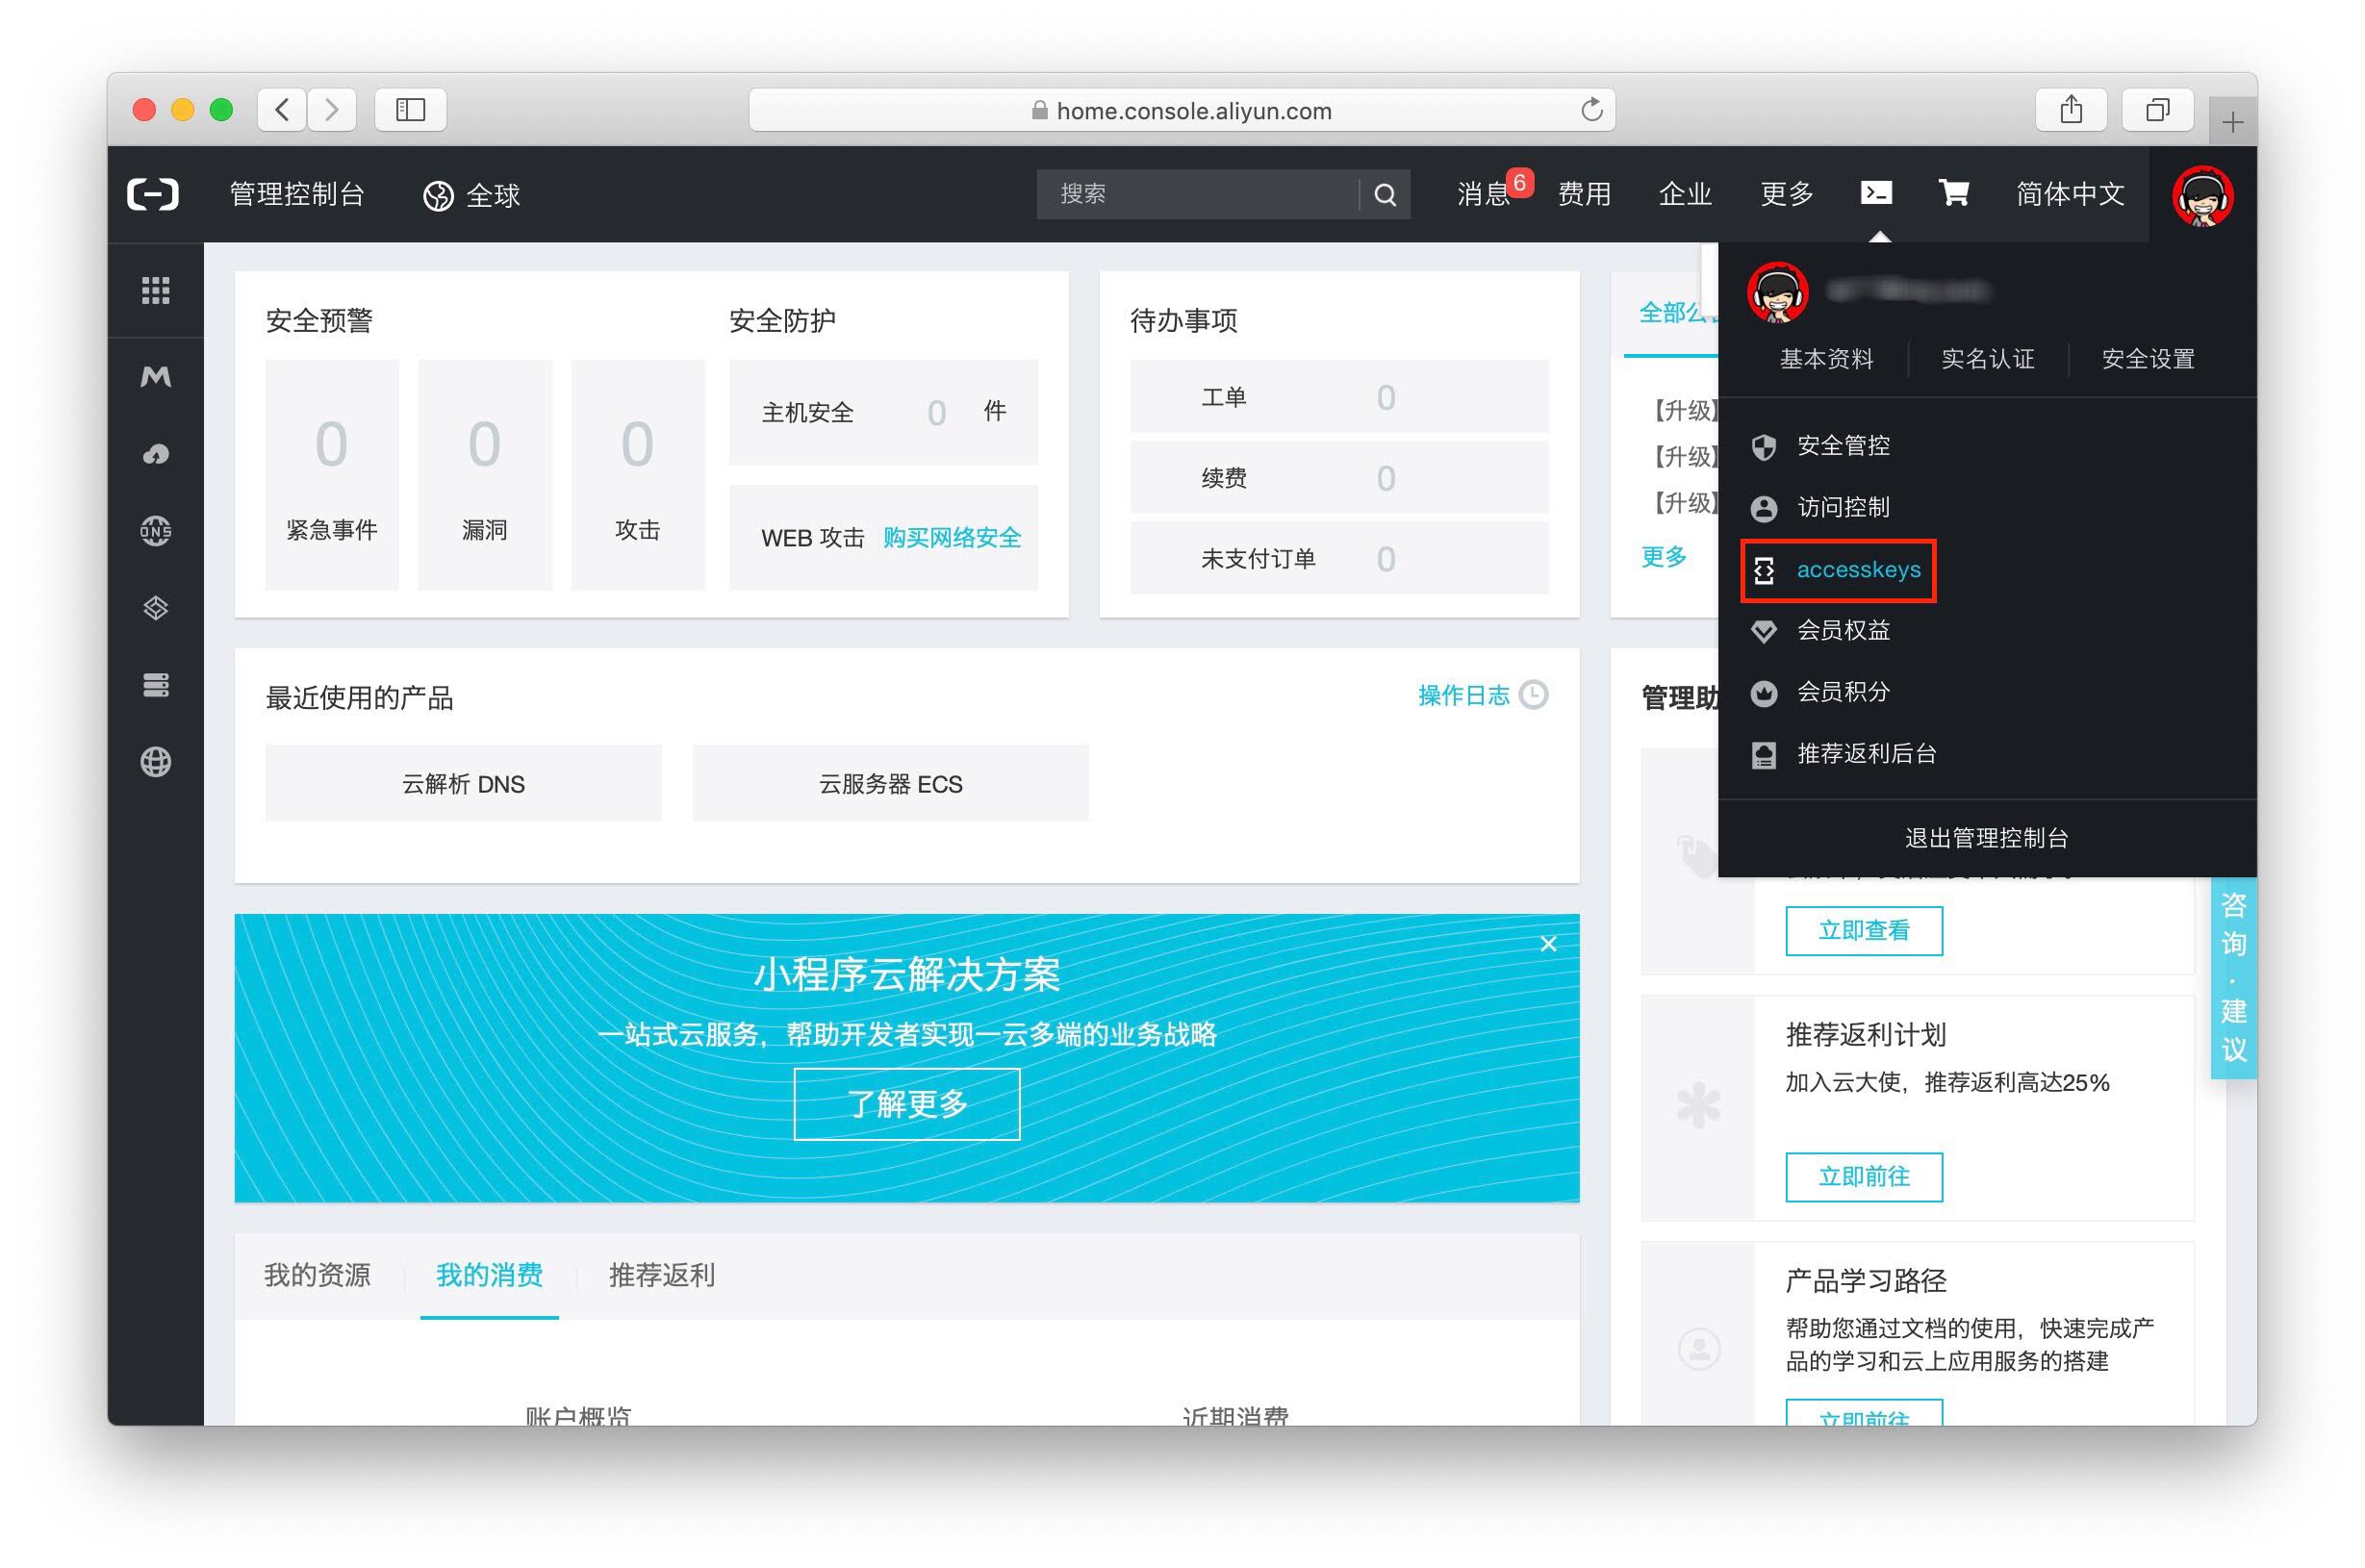This screenshot has height=1568, width=2365.
Task: Expand the 更多 top menu
Action: [x=1786, y=194]
